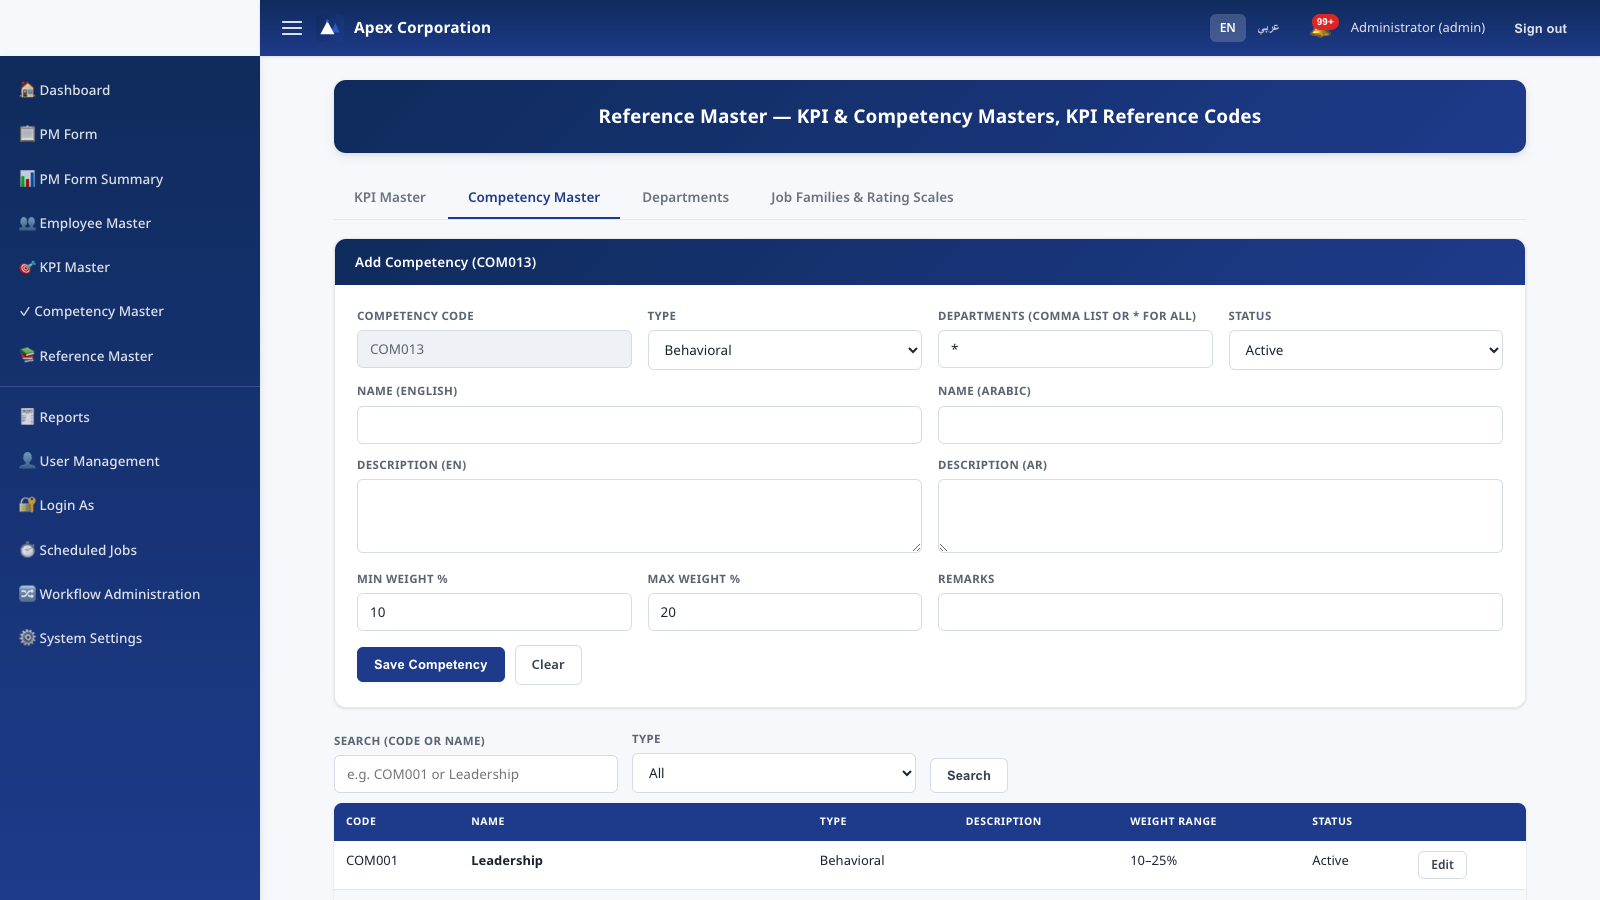Click the PM Form Summary chart icon
1600x900 pixels.
pos(27,179)
